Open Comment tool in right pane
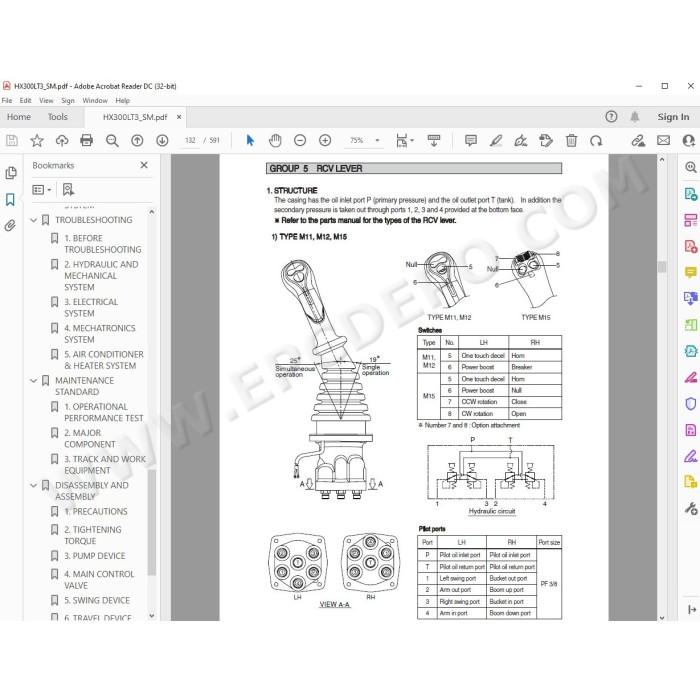This screenshot has height=700, width=700. click(x=690, y=272)
